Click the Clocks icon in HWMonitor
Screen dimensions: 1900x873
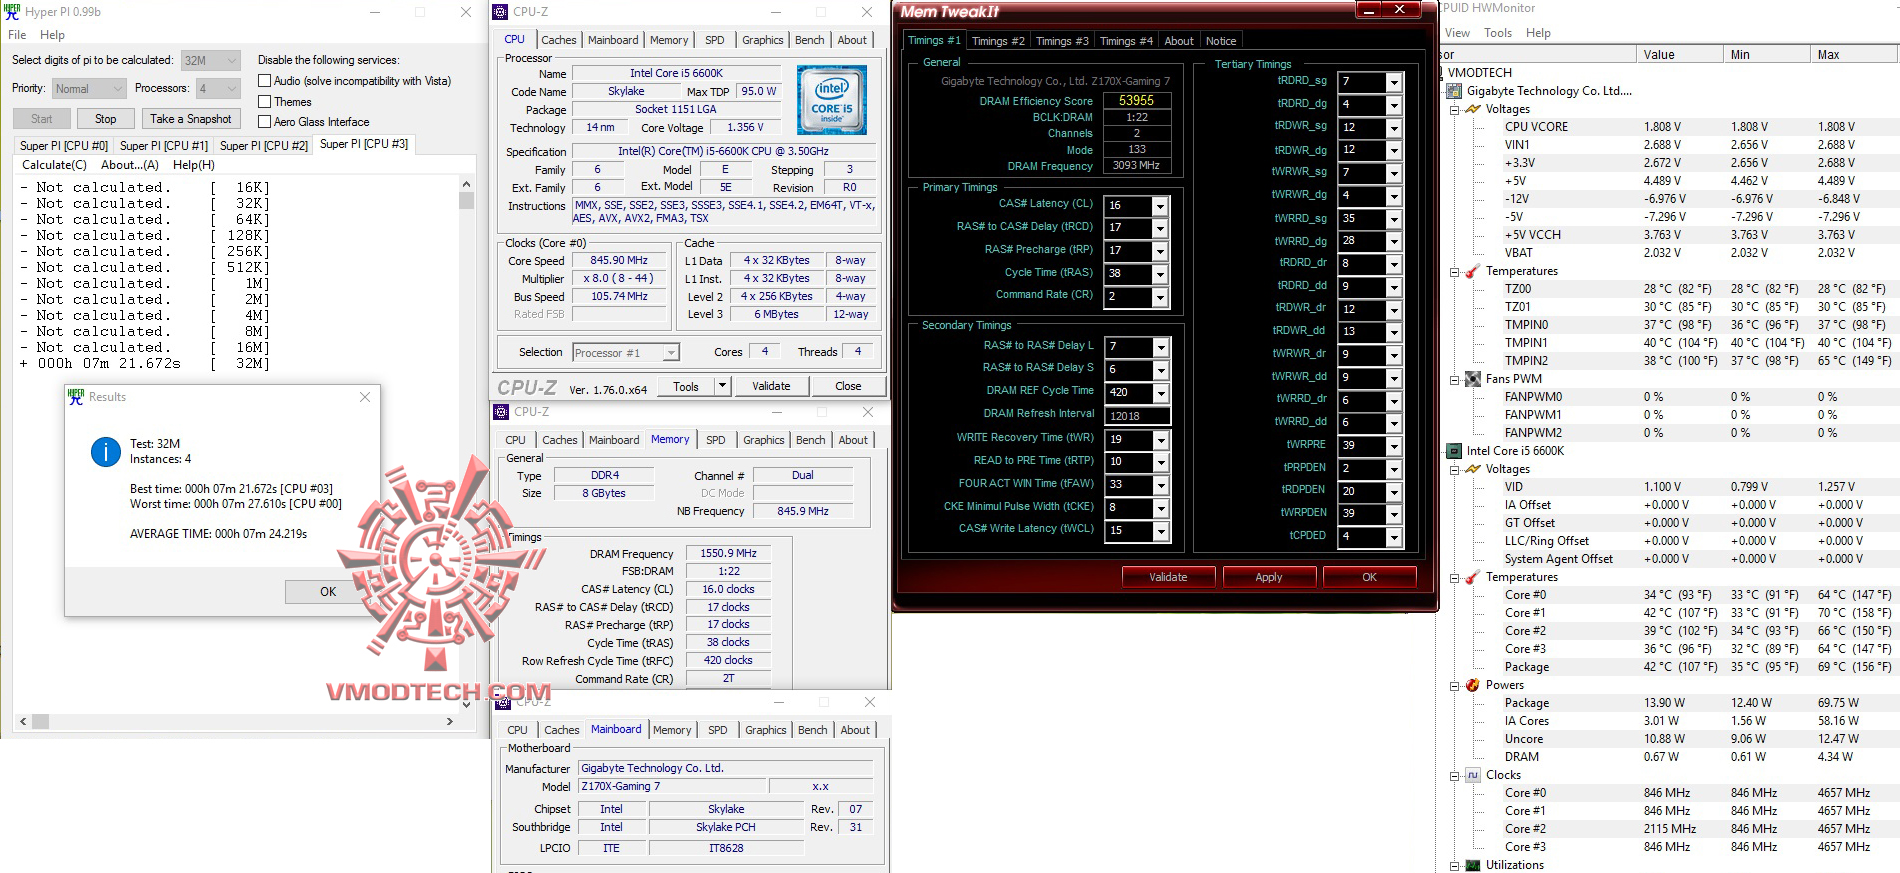tap(1473, 775)
